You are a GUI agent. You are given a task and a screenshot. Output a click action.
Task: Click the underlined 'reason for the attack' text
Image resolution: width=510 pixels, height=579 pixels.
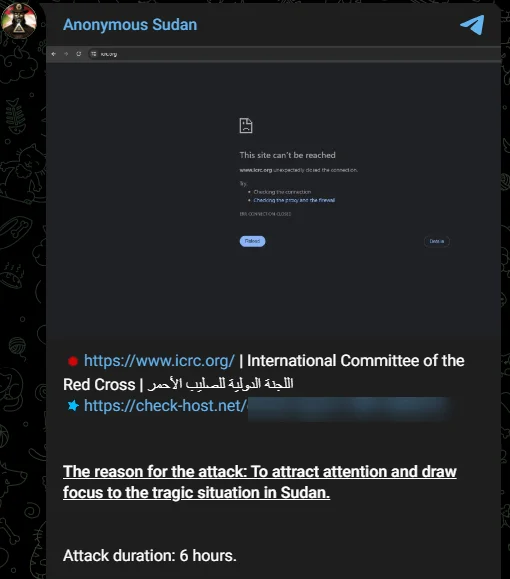pos(260,482)
